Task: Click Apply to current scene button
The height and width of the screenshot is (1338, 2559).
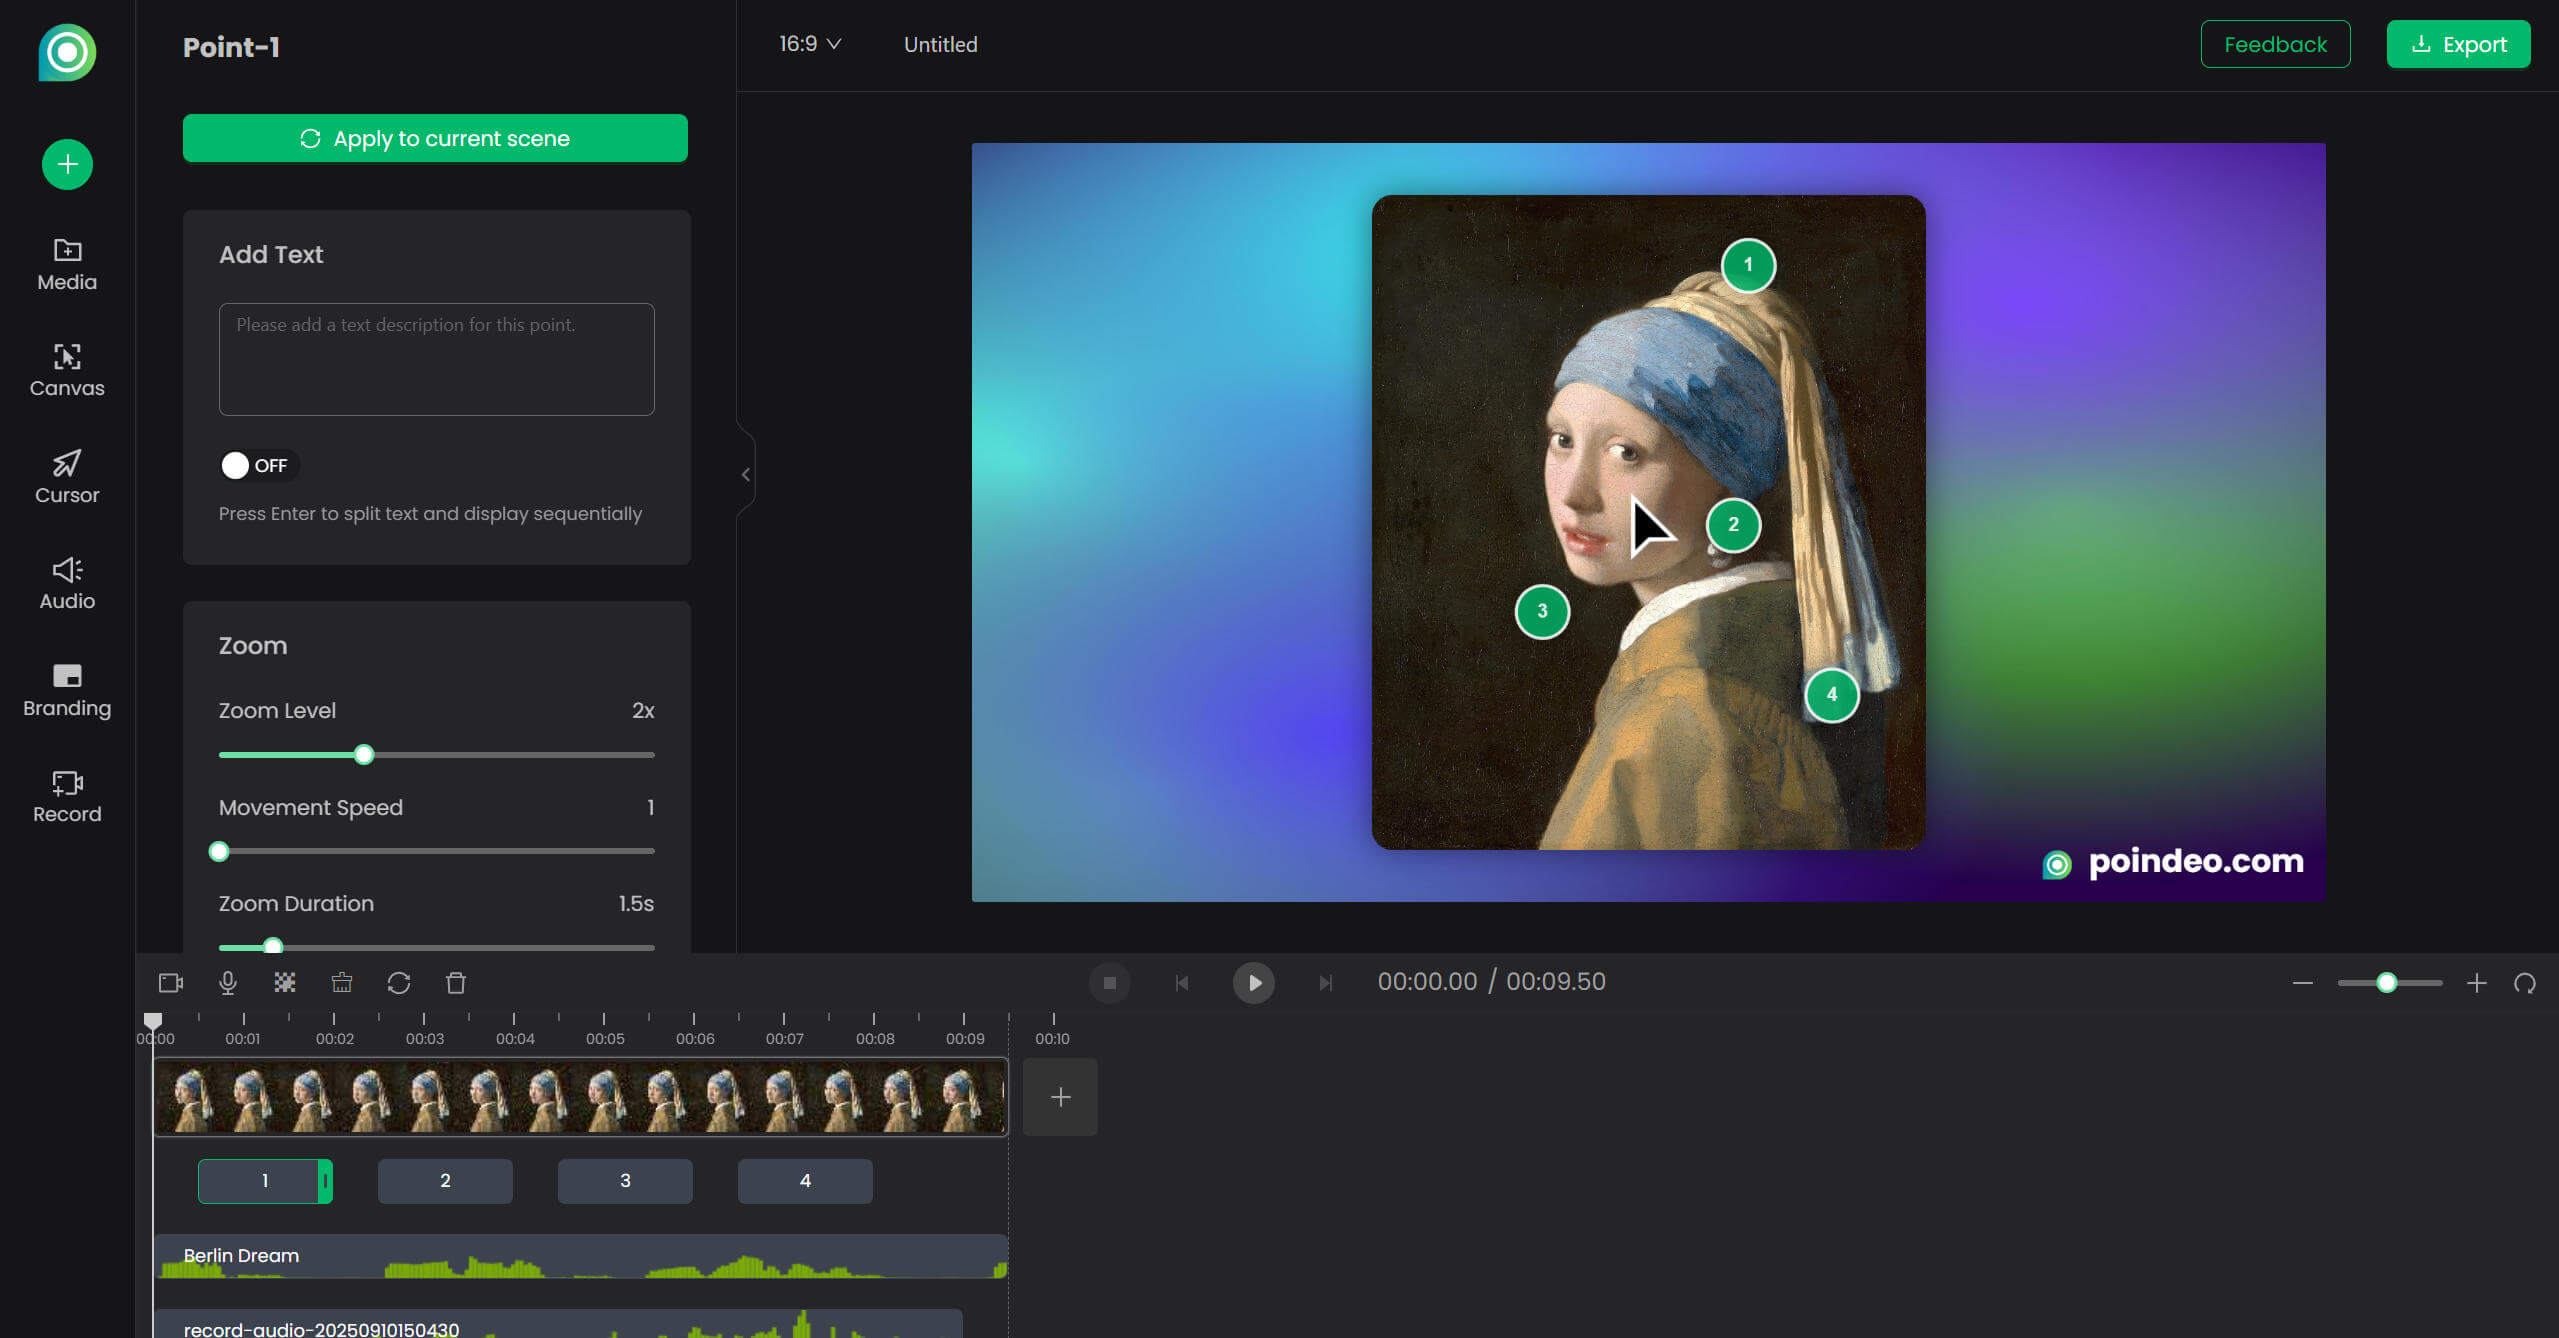Action: click(x=435, y=138)
